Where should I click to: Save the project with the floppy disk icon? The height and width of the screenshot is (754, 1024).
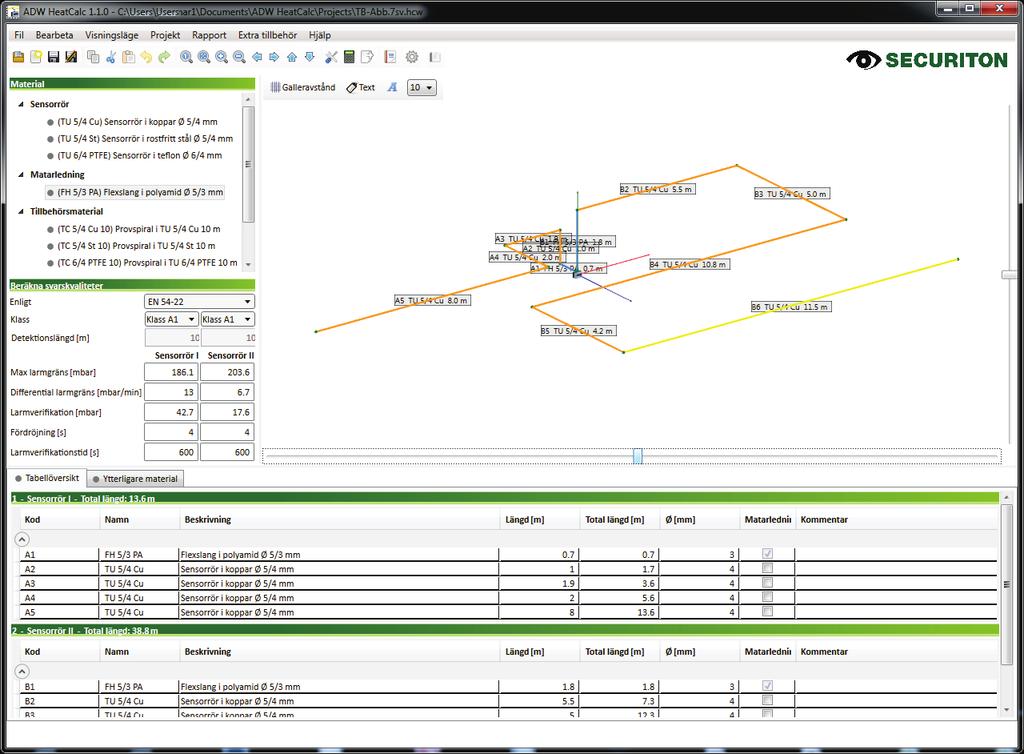54,57
